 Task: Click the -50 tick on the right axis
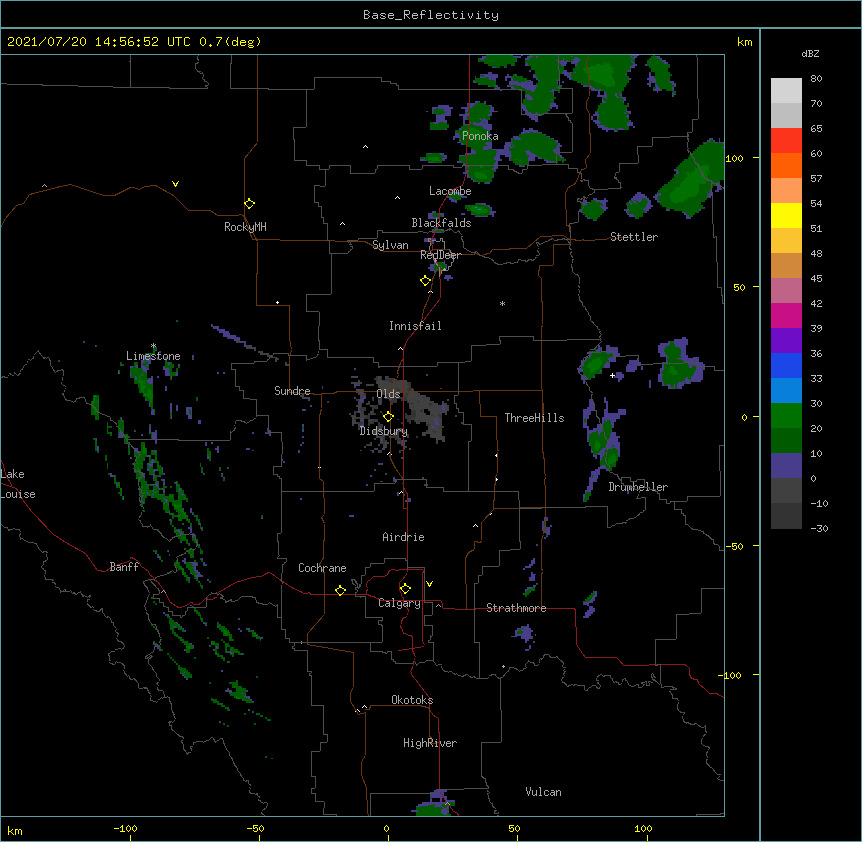[x=734, y=546]
